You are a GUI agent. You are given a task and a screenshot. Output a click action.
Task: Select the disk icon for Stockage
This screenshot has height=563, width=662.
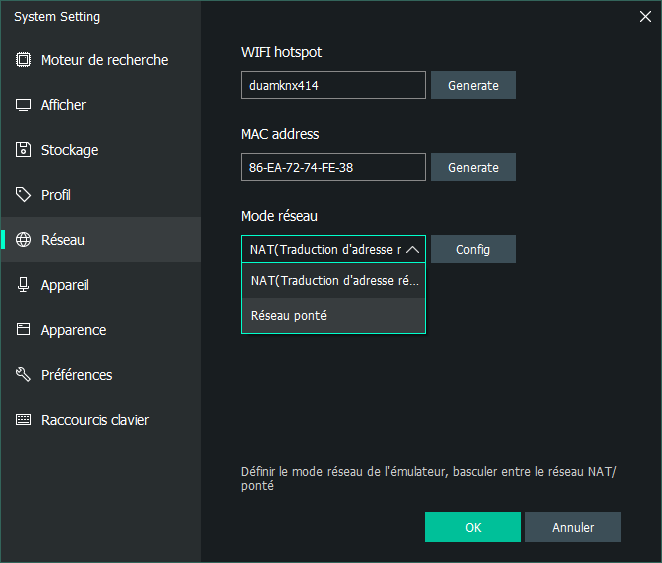coord(23,149)
